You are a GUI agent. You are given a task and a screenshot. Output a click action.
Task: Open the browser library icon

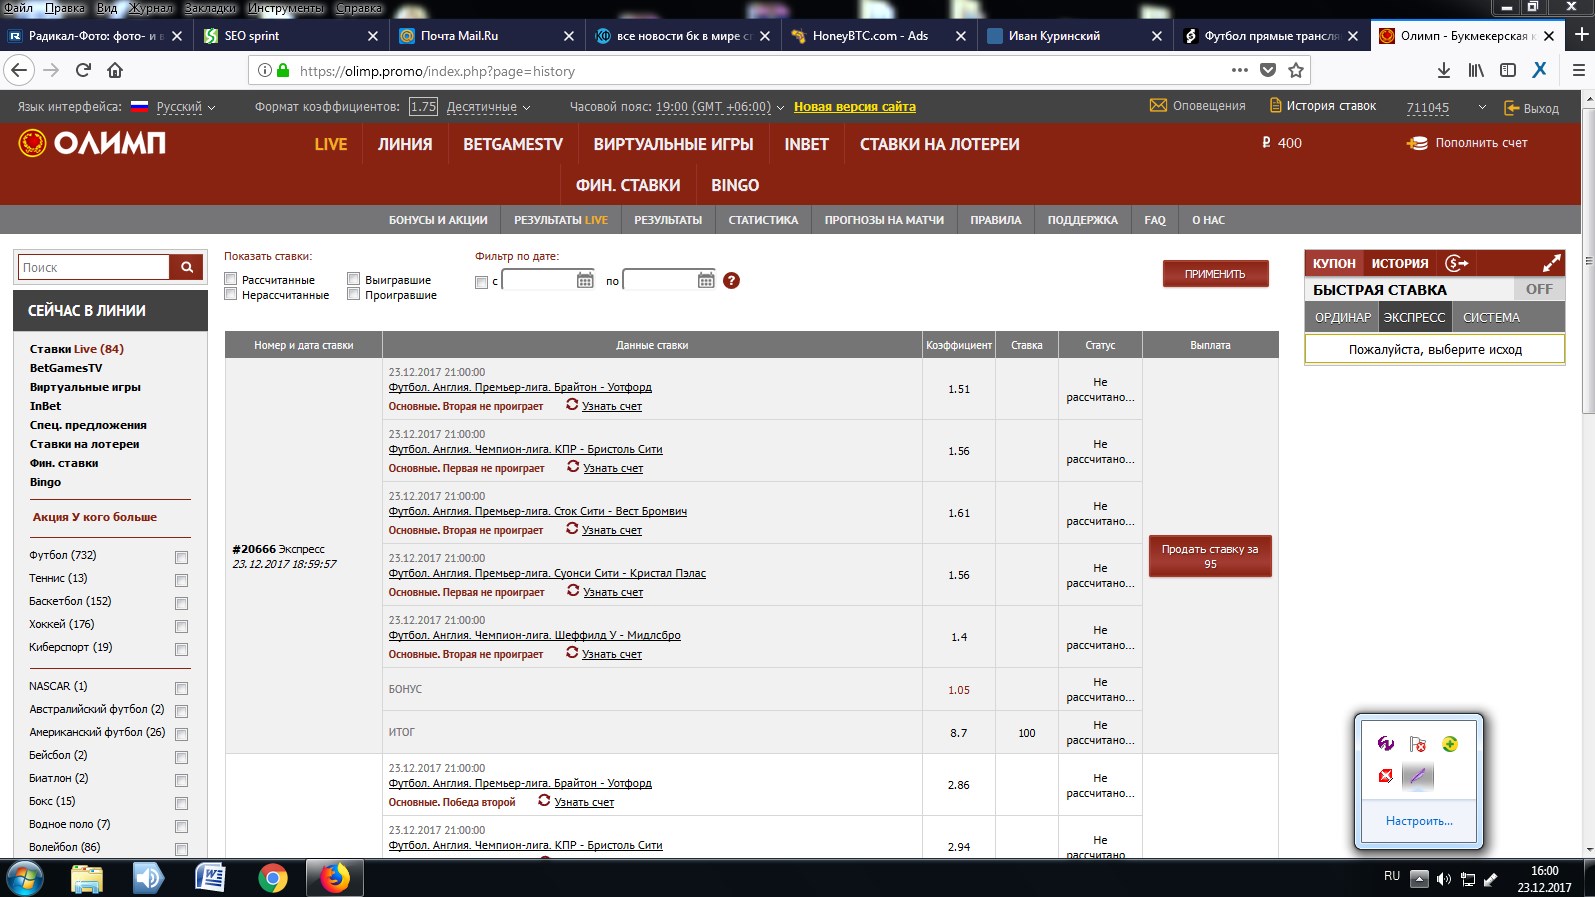coord(1476,70)
